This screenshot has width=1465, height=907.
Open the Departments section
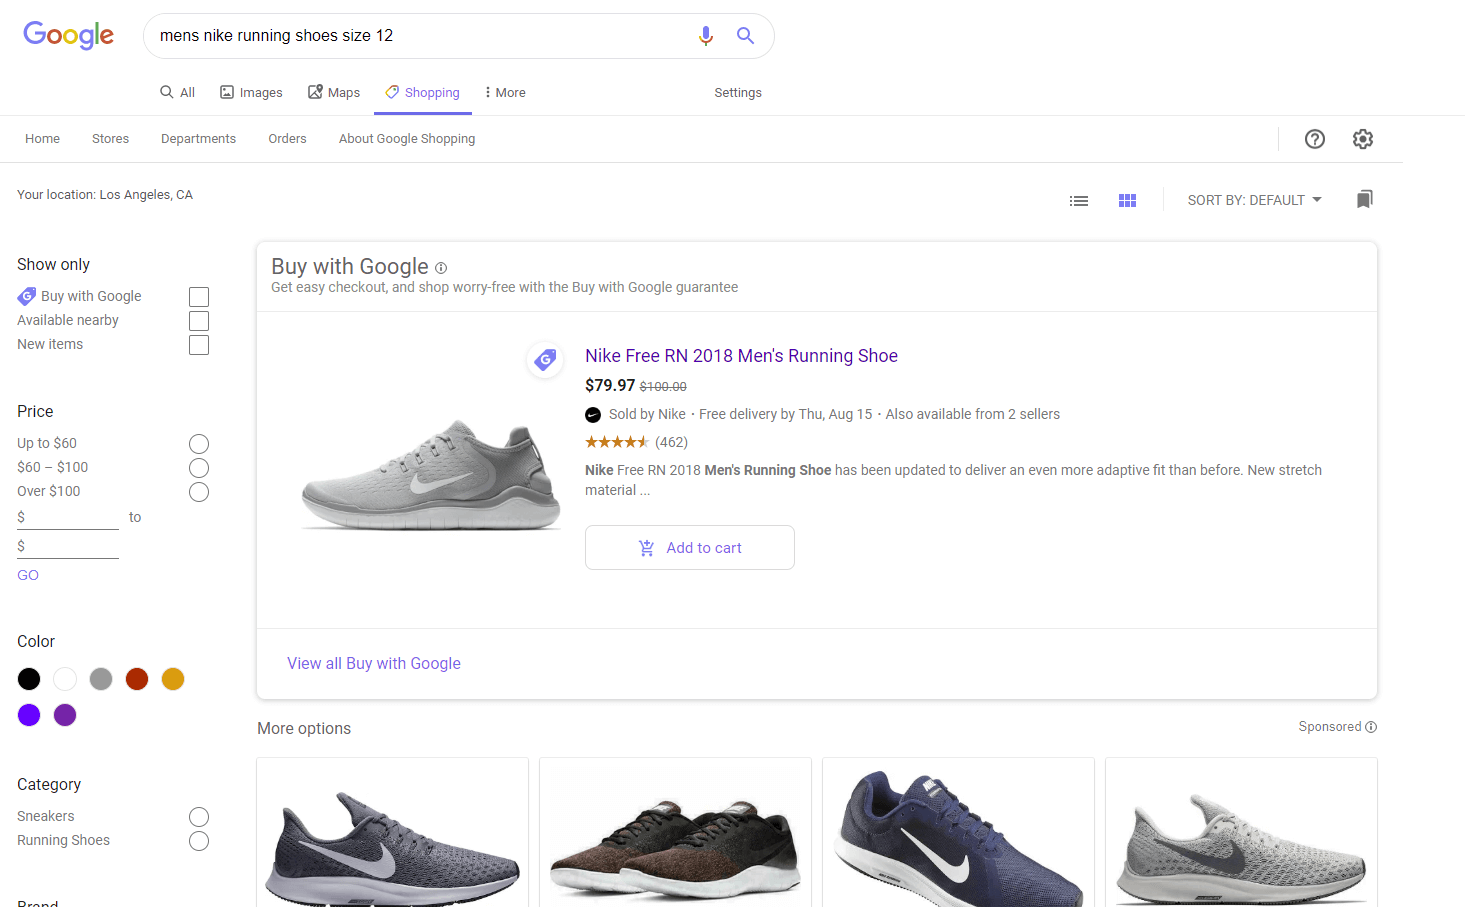pos(198,139)
